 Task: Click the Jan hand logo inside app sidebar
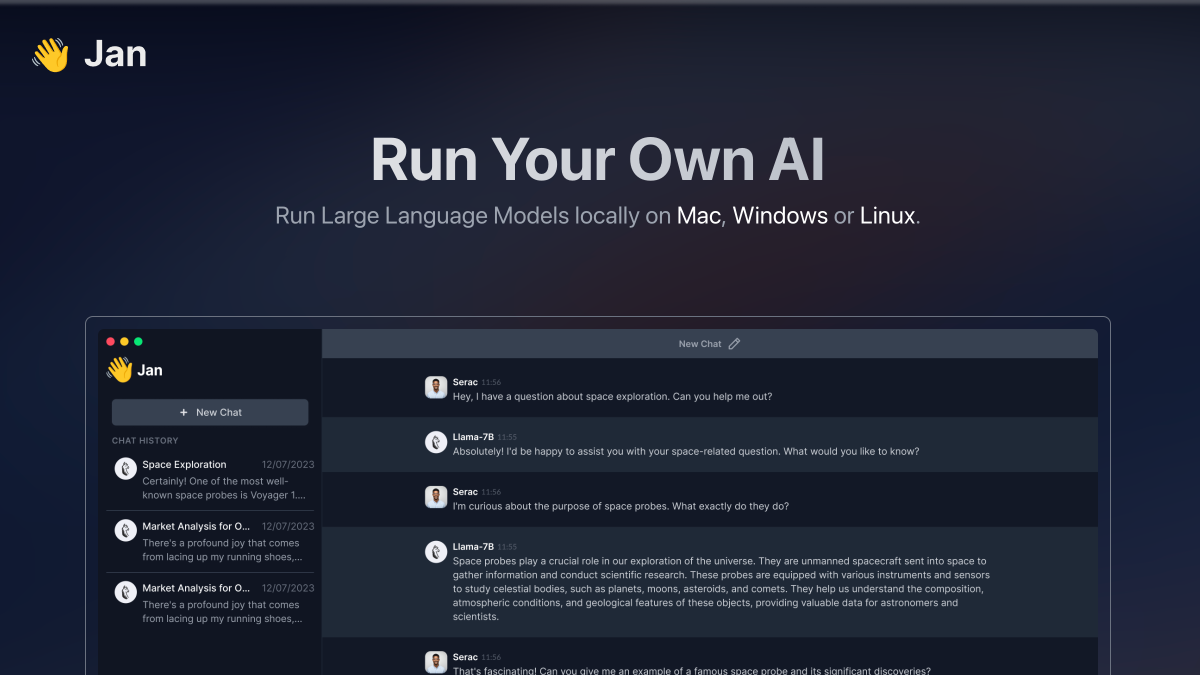[x=119, y=370]
